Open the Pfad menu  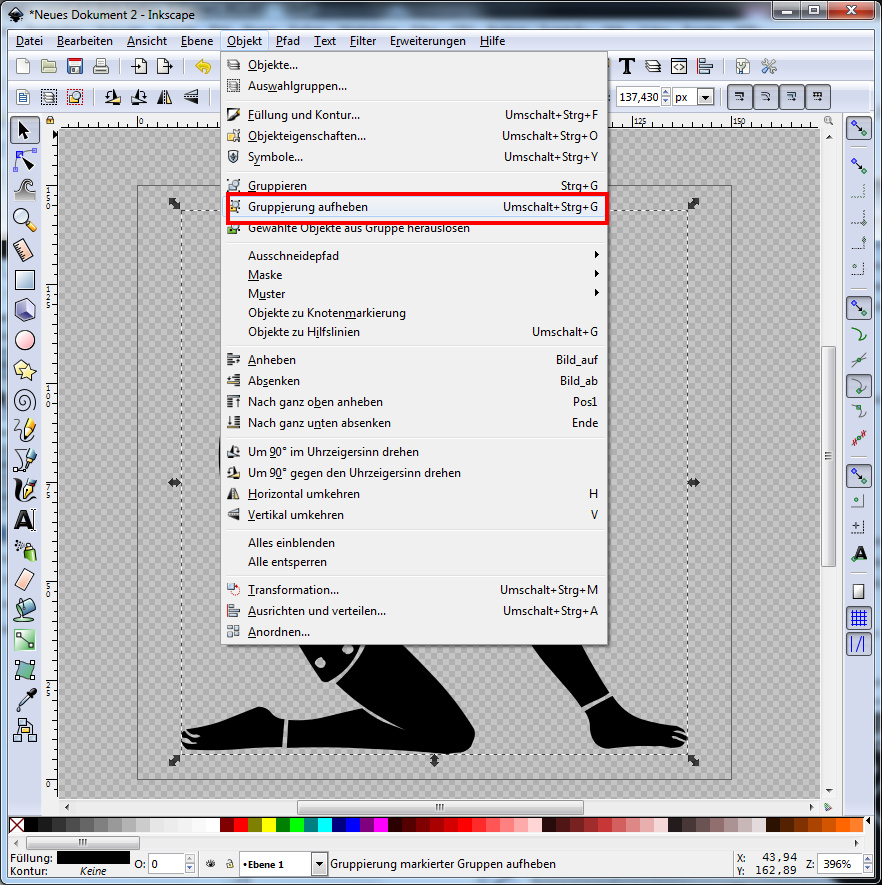tap(287, 41)
